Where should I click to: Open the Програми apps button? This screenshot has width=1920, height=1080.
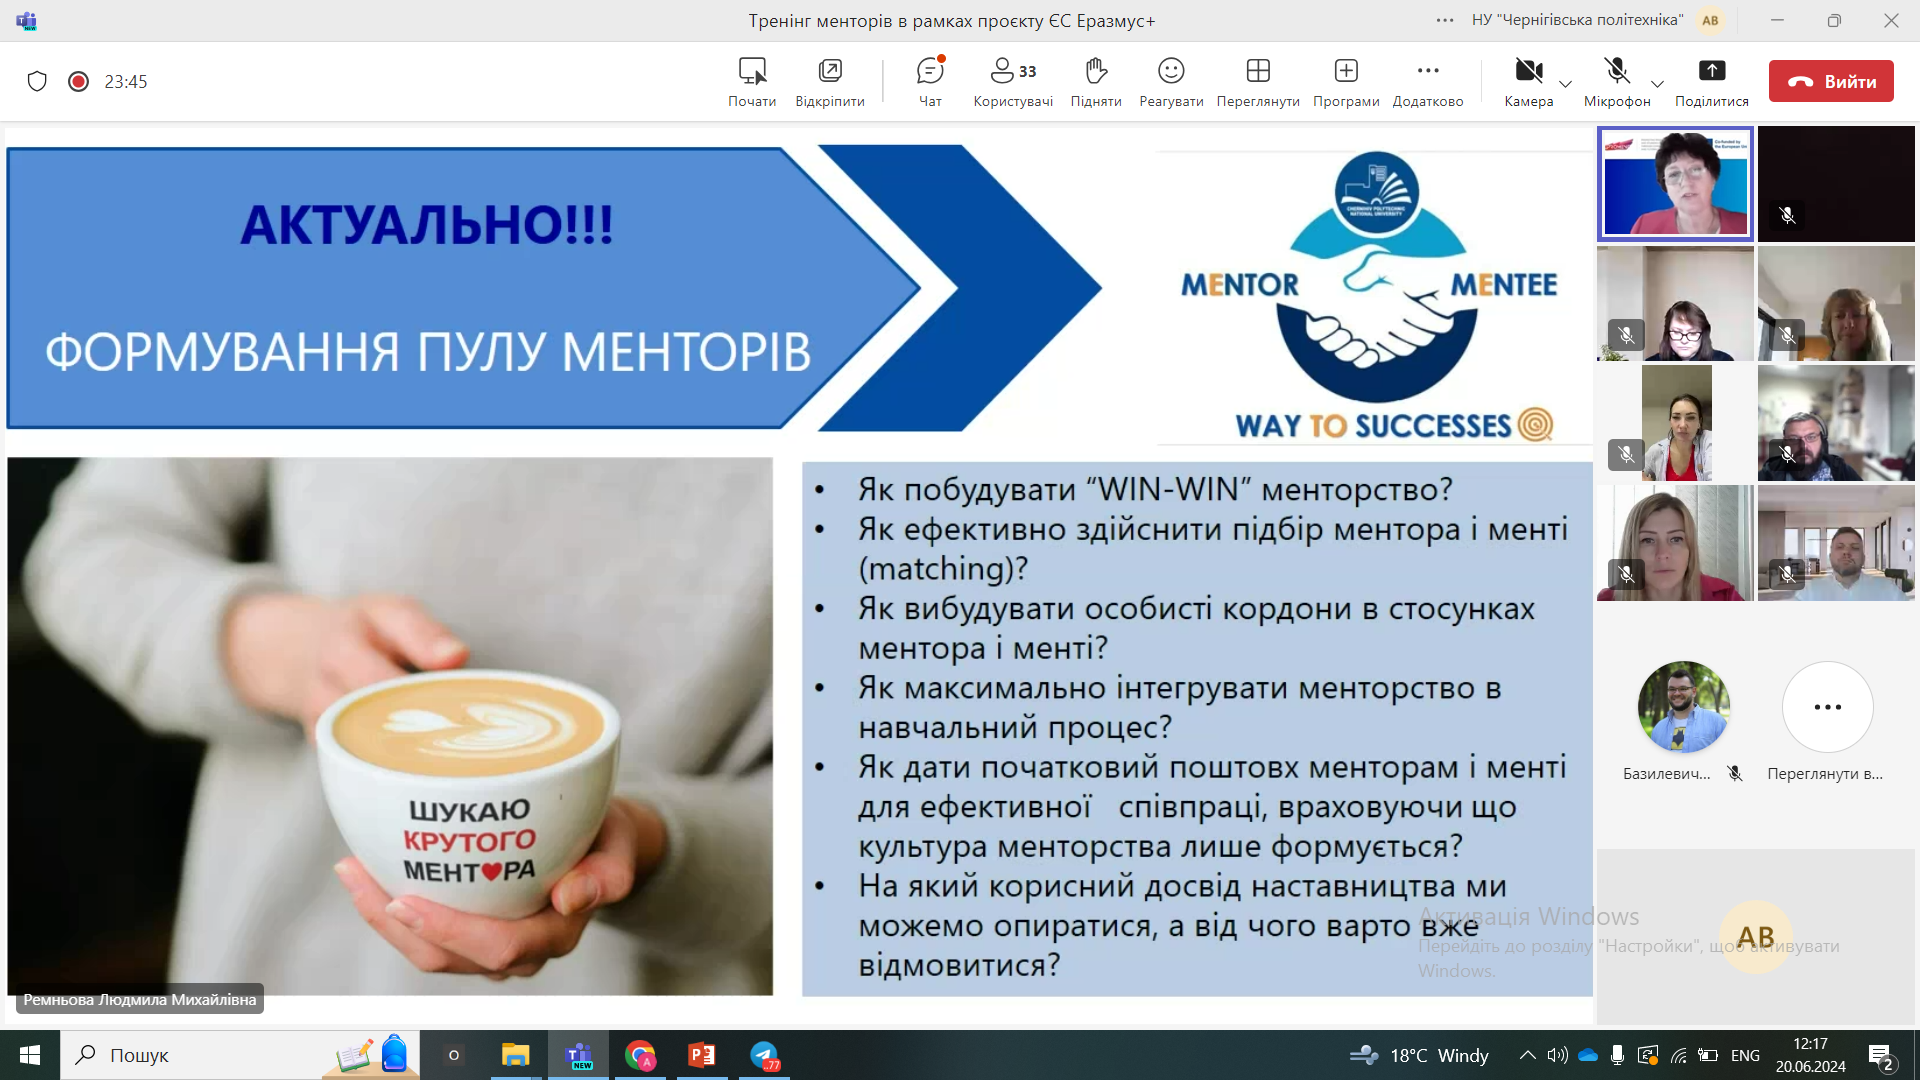(1346, 81)
